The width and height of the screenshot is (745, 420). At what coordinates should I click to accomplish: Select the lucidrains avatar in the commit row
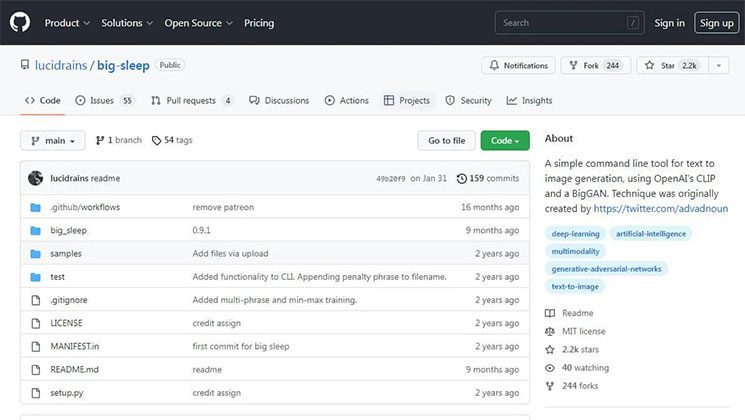point(35,178)
